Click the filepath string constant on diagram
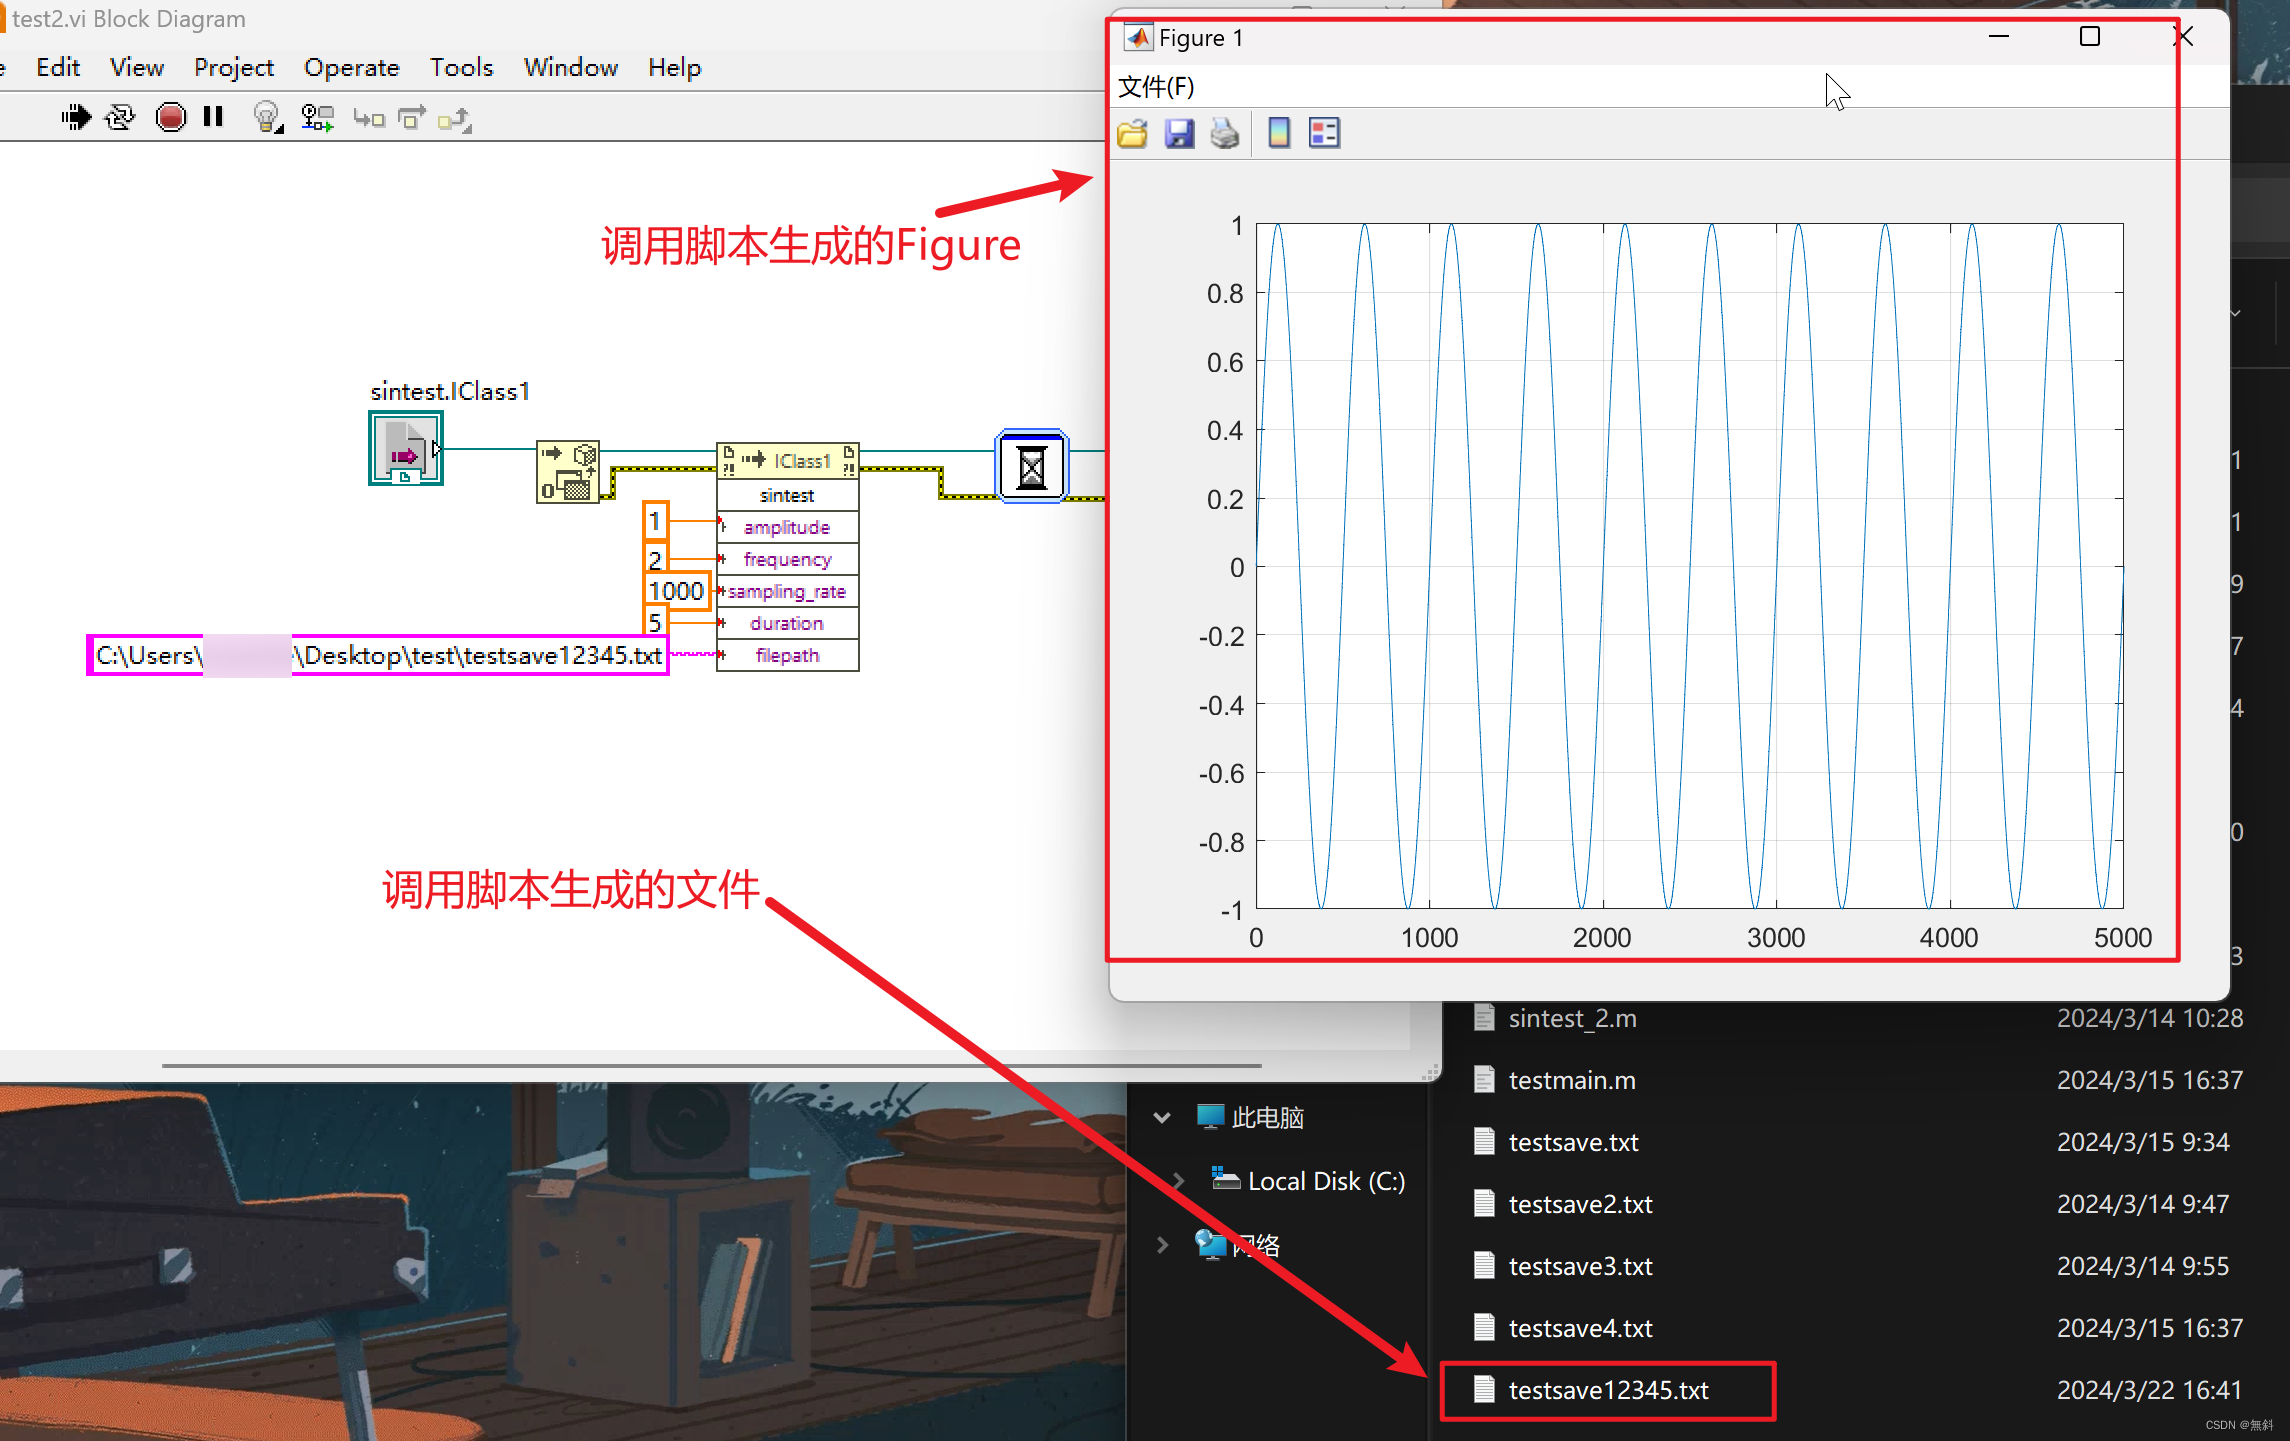The image size is (2290, 1441). (x=378, y=656)
